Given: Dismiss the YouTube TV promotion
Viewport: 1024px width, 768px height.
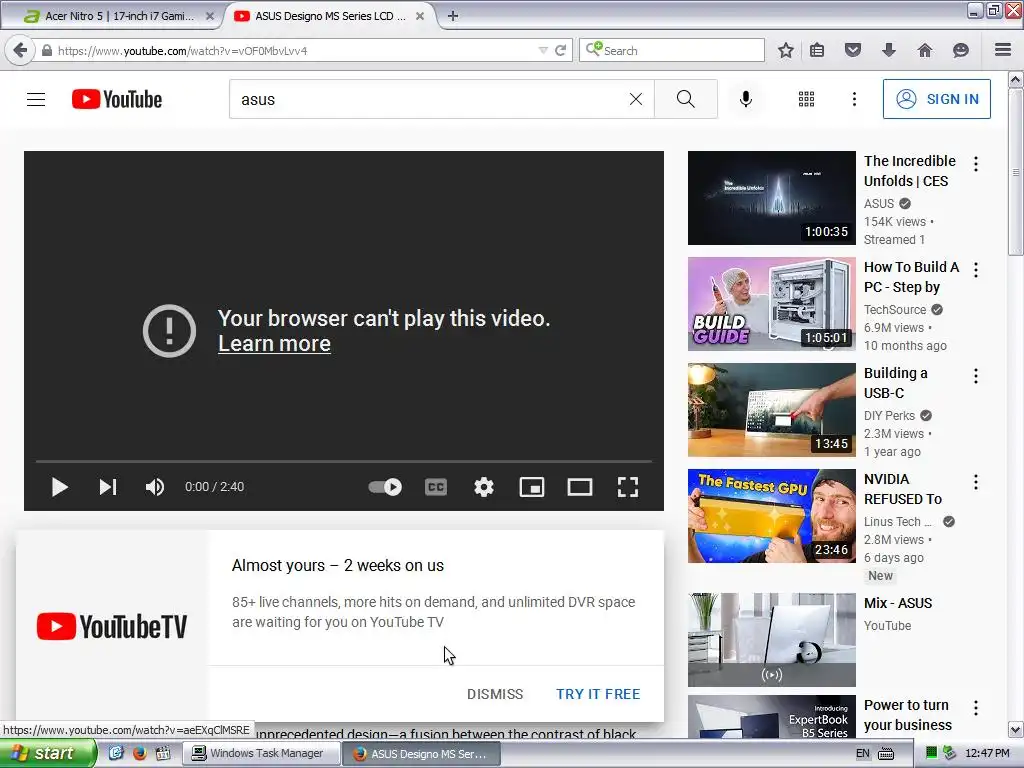Looking at the screenshot, I should tap(495, 694).
